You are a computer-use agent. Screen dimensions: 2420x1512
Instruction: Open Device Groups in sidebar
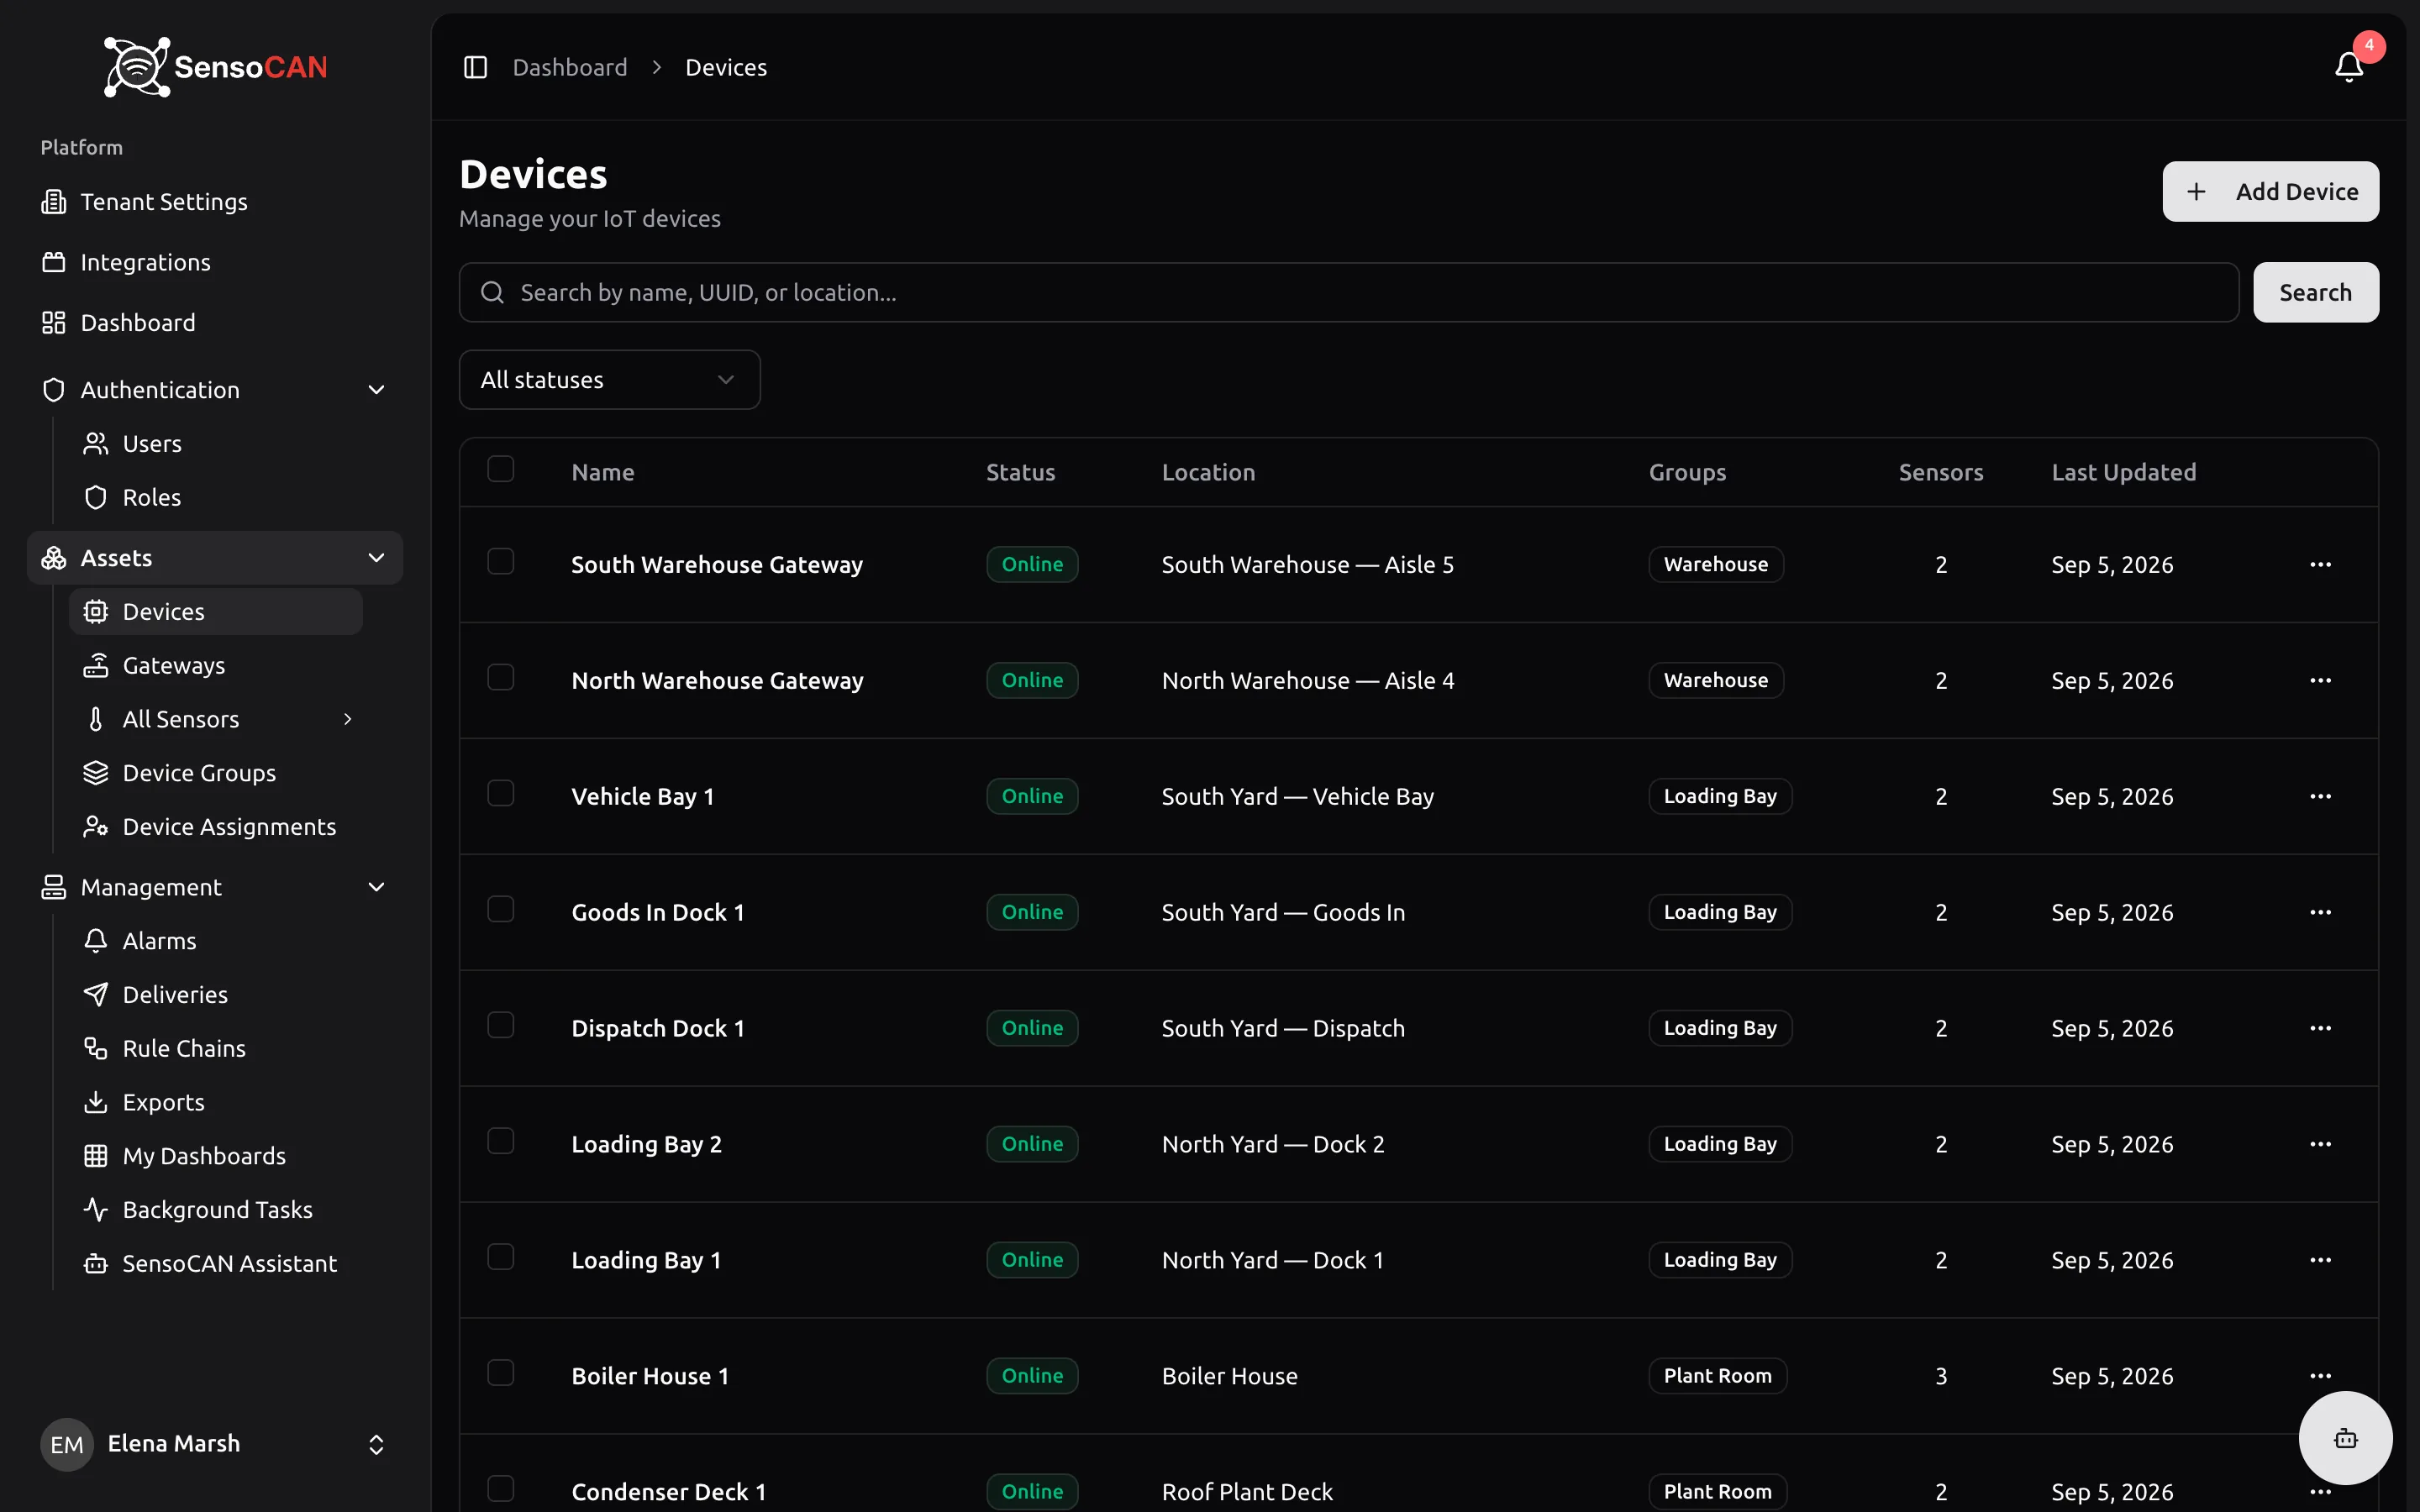click(x=215, y=773)
